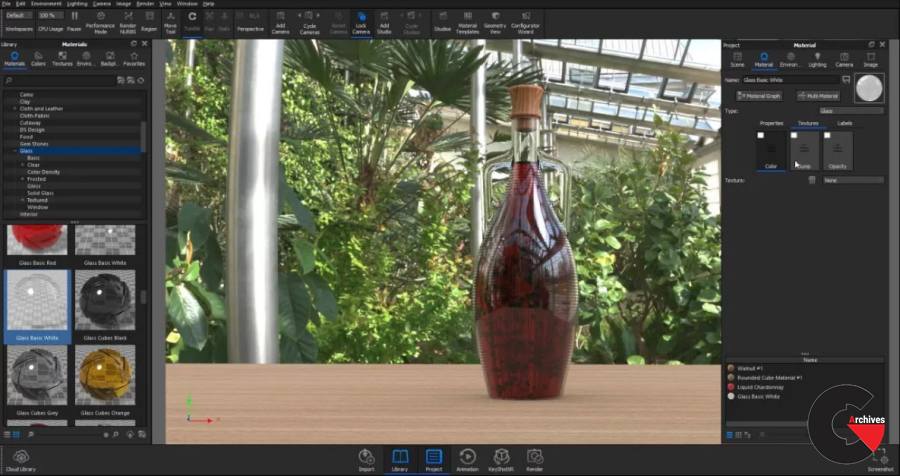Click the Perspective view button

[x=250, y=22]
